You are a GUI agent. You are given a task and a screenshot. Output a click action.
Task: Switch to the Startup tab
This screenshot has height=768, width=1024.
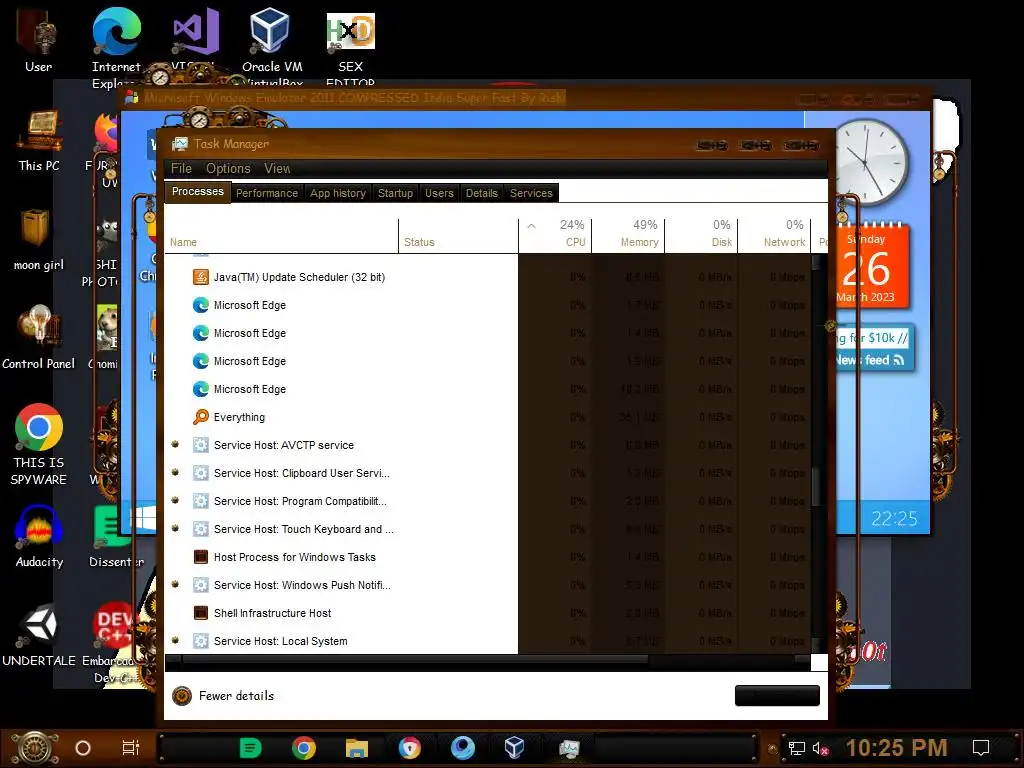click(x=395, y=193)
